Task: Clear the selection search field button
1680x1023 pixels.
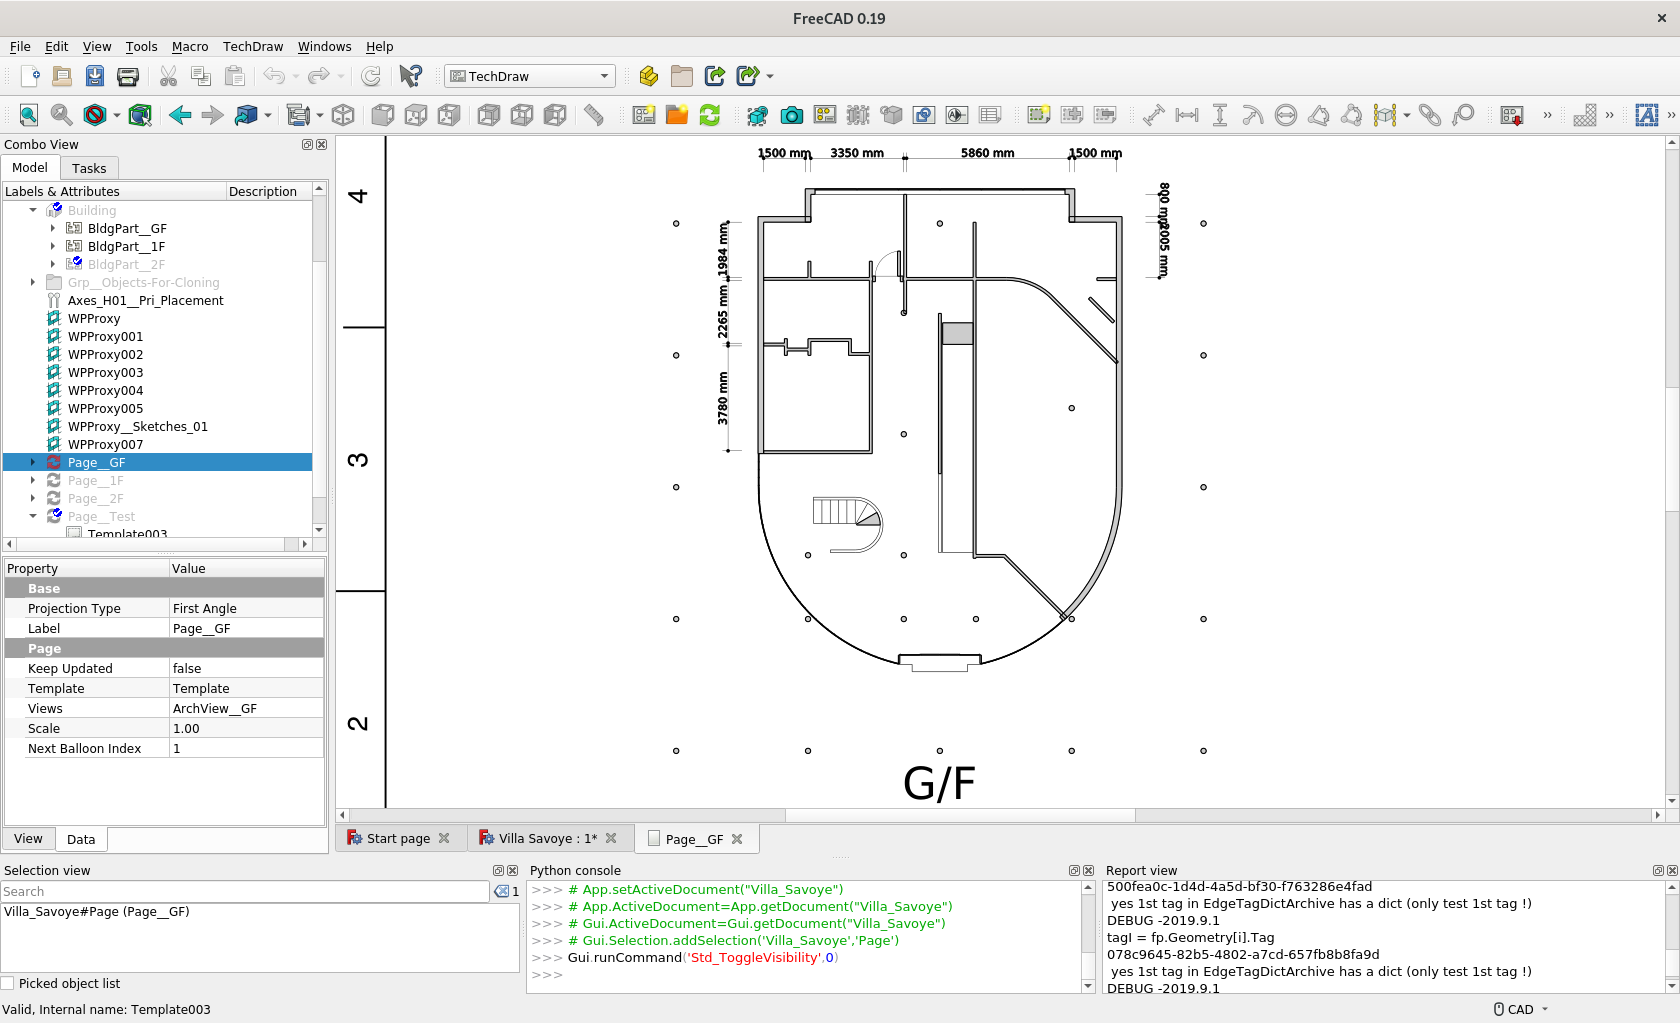Action: [x=502, y=891]
